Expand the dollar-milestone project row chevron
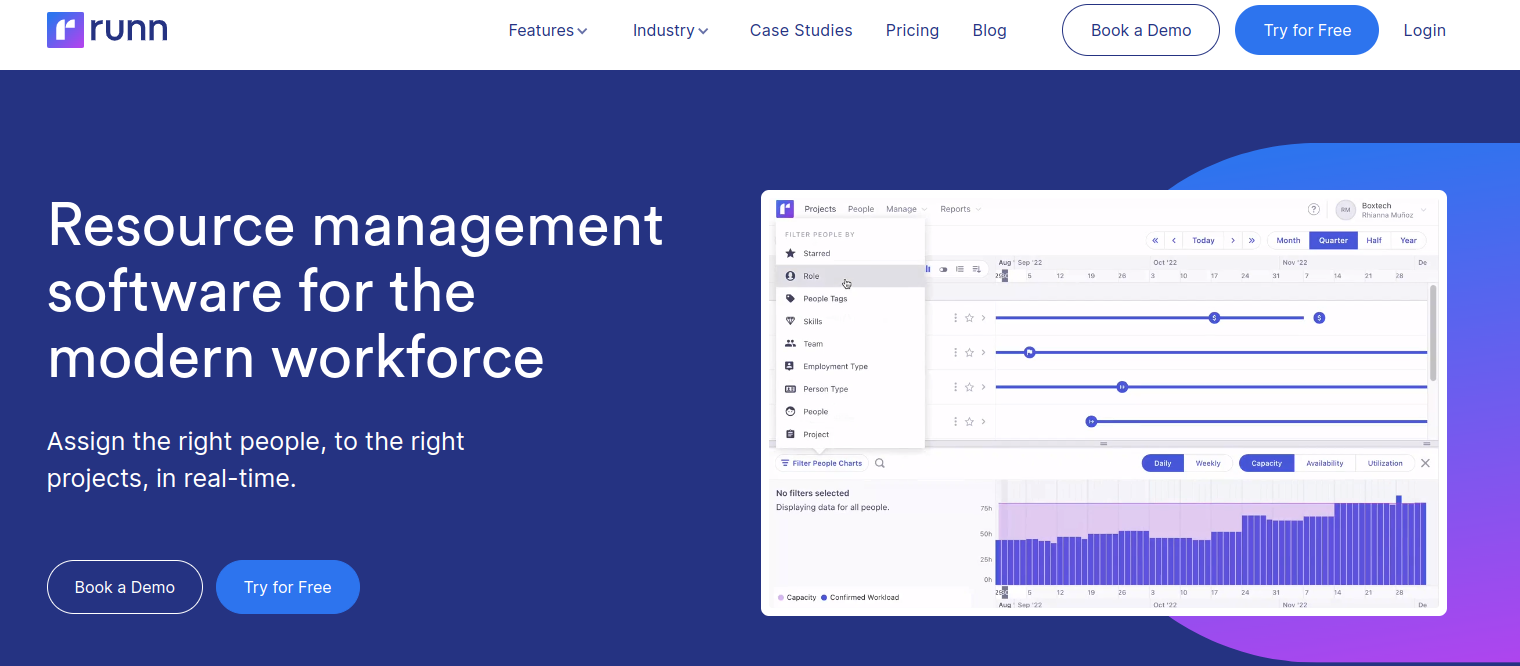The width and height of the screenshot is (1520, 666). pyautogui.click(x=983, y=318)
